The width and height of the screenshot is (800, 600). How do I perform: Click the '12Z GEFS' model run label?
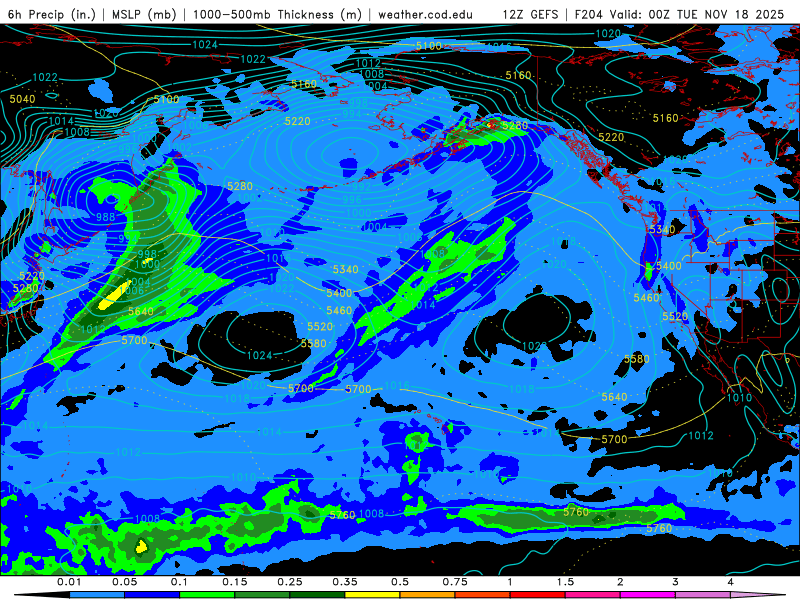(x=530, y=14)
